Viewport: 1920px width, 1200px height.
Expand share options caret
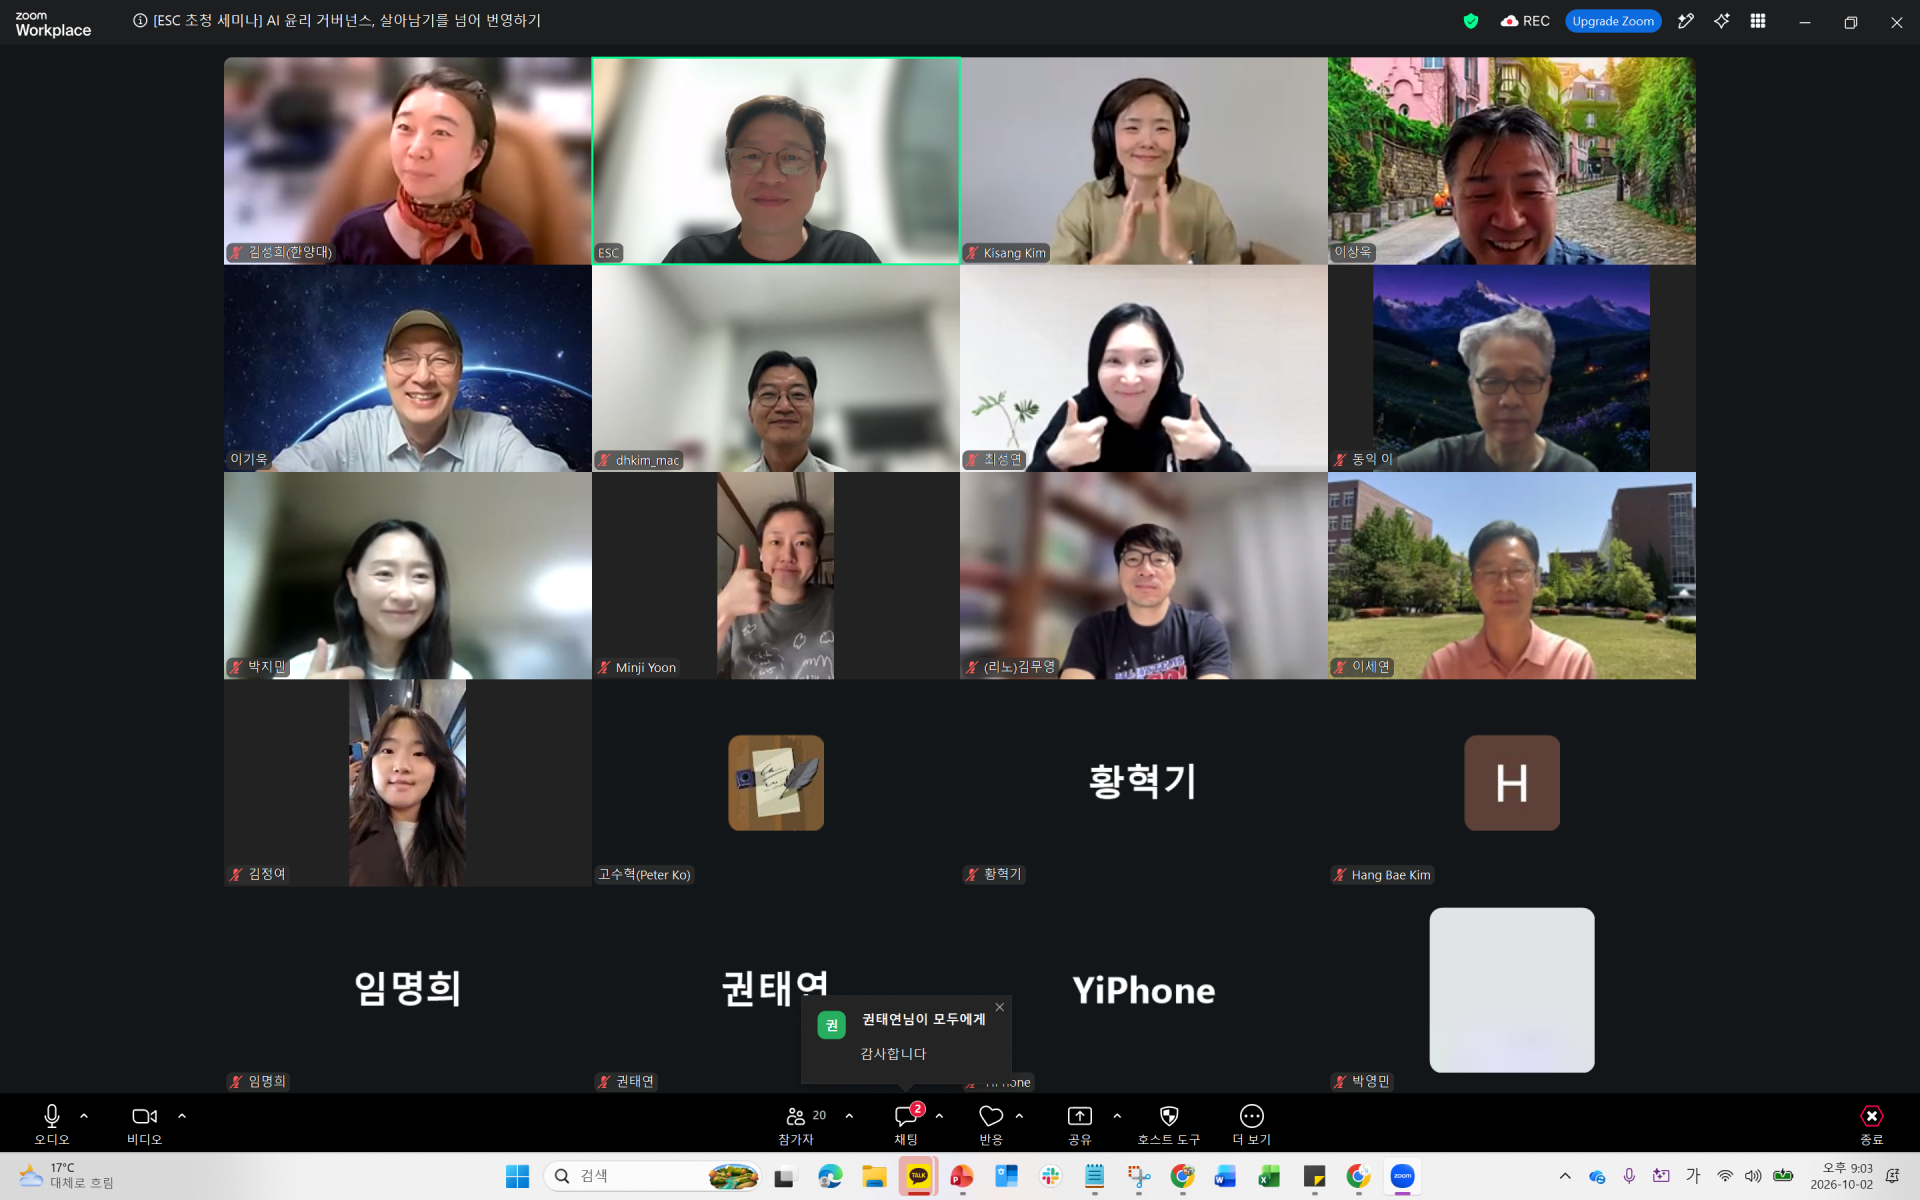1117,1116
